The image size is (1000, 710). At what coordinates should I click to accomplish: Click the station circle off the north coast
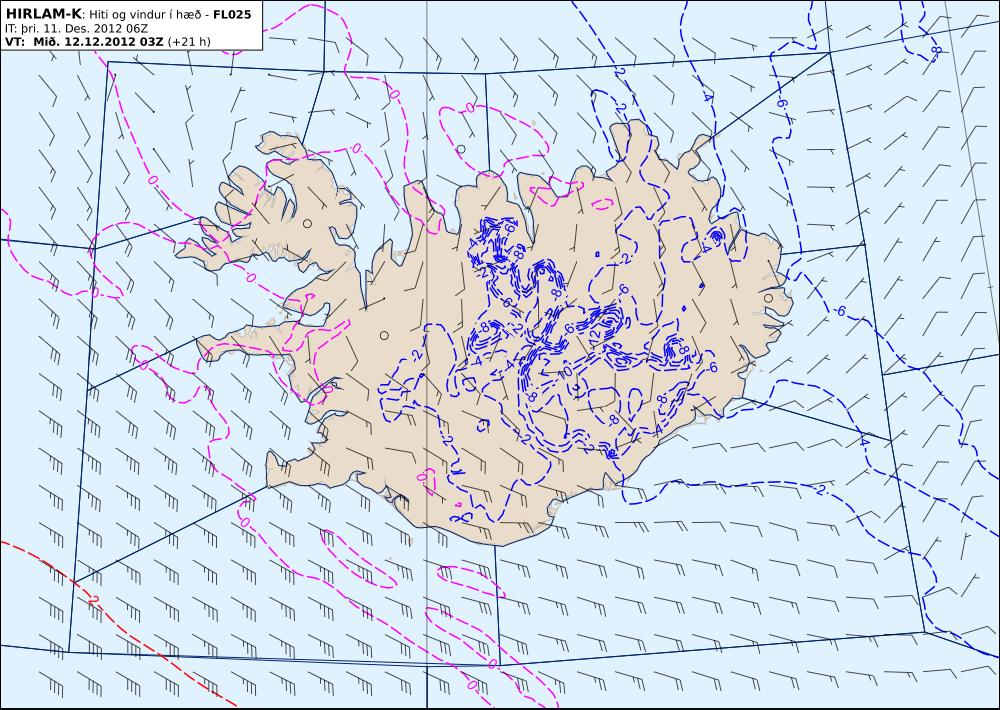460,149
